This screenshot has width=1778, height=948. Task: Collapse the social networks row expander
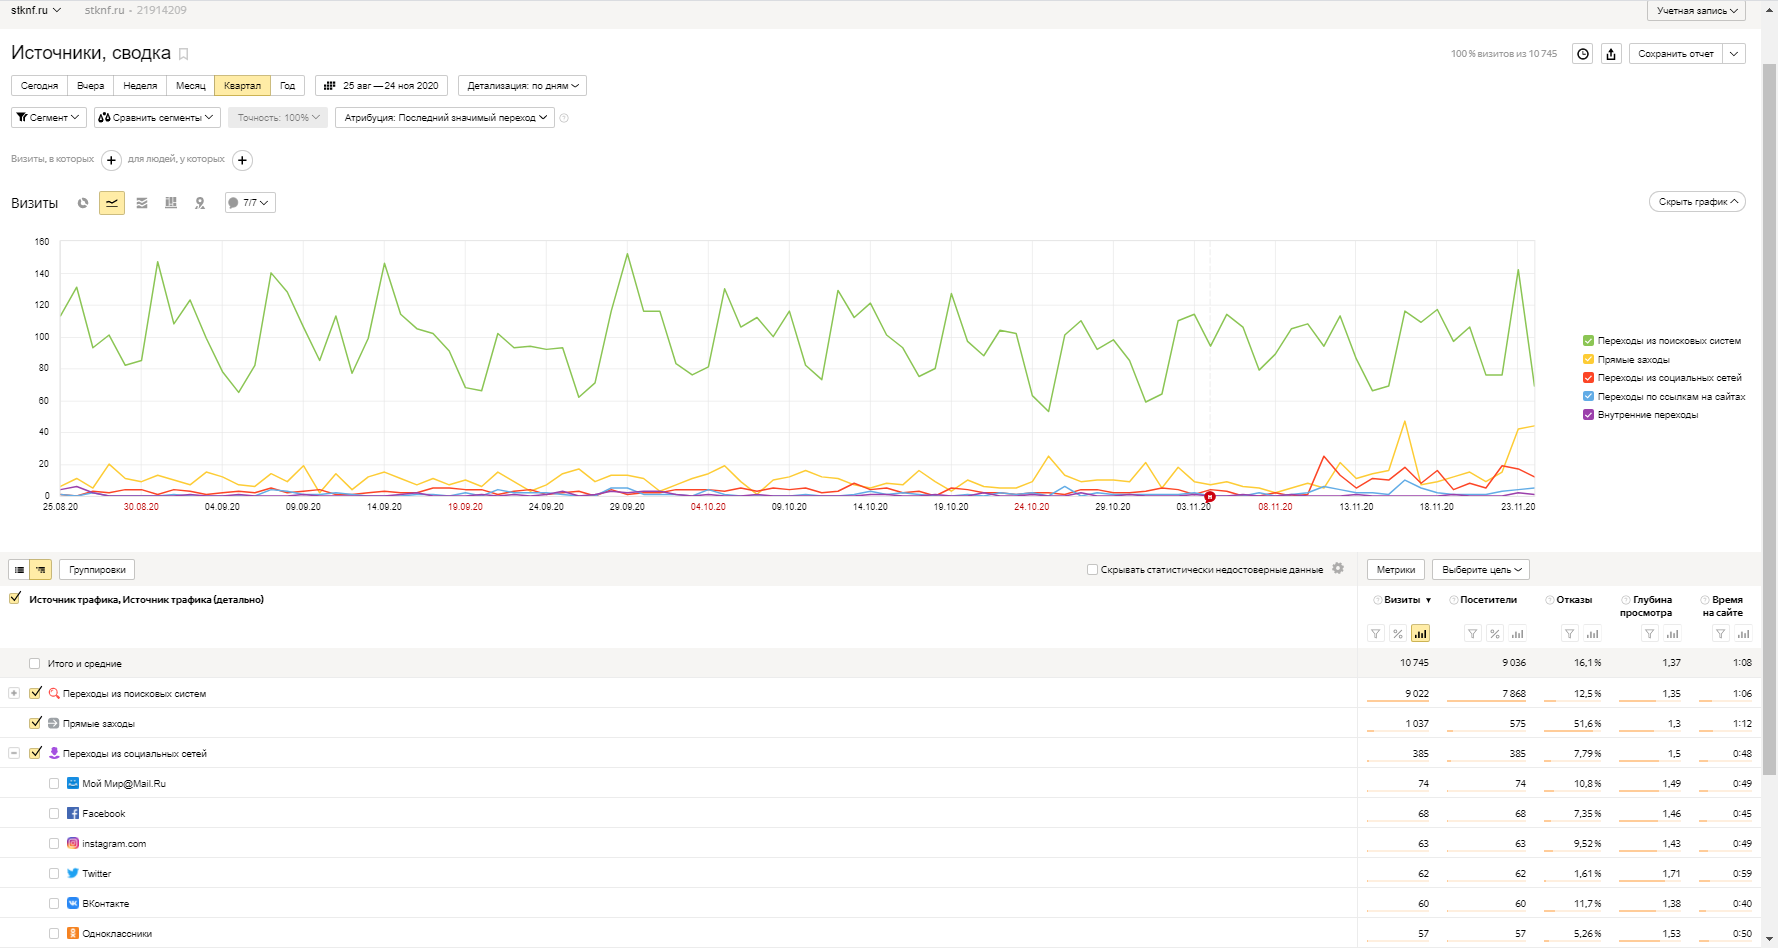(14, 753)
